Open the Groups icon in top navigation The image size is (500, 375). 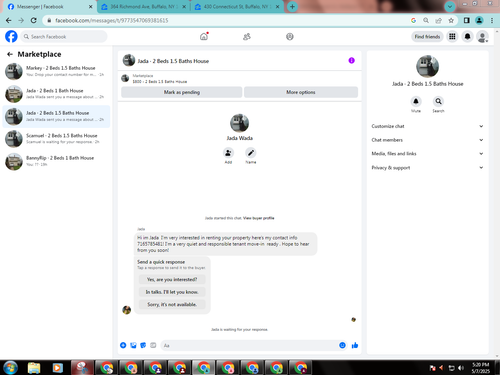[x=290, y=36]
